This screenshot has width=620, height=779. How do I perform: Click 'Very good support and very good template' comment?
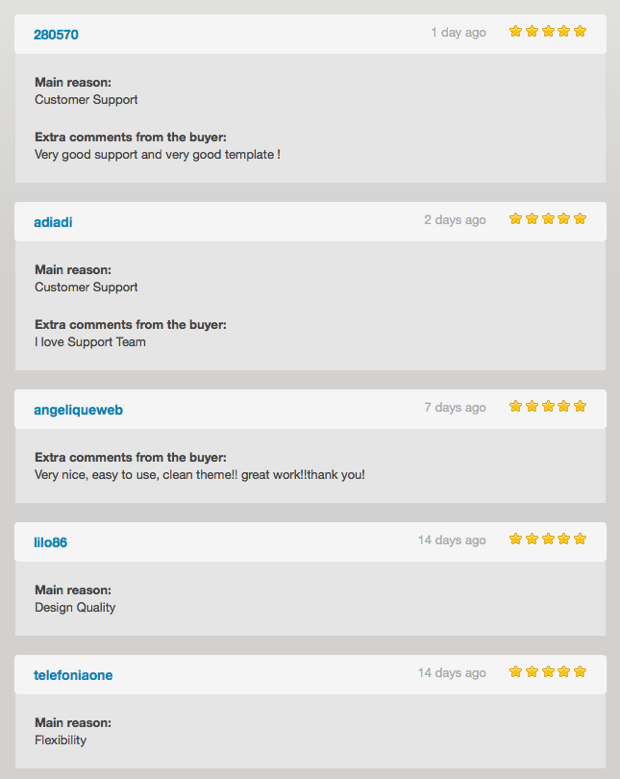[x=157, y=155]
